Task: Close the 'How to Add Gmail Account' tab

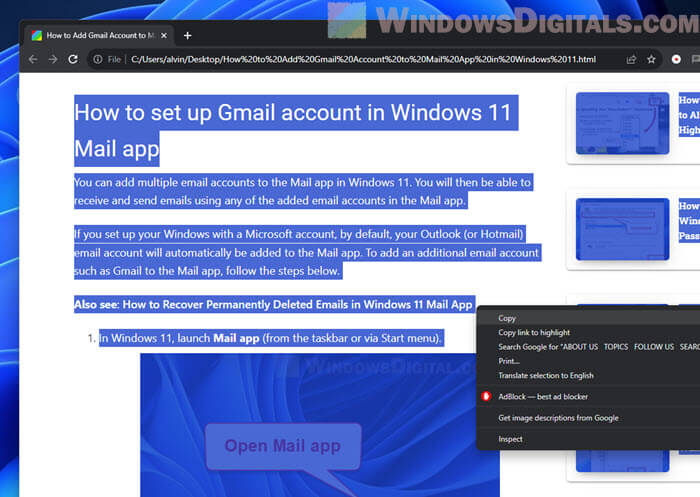Action: pyautogui.click(x=164, y=35)
